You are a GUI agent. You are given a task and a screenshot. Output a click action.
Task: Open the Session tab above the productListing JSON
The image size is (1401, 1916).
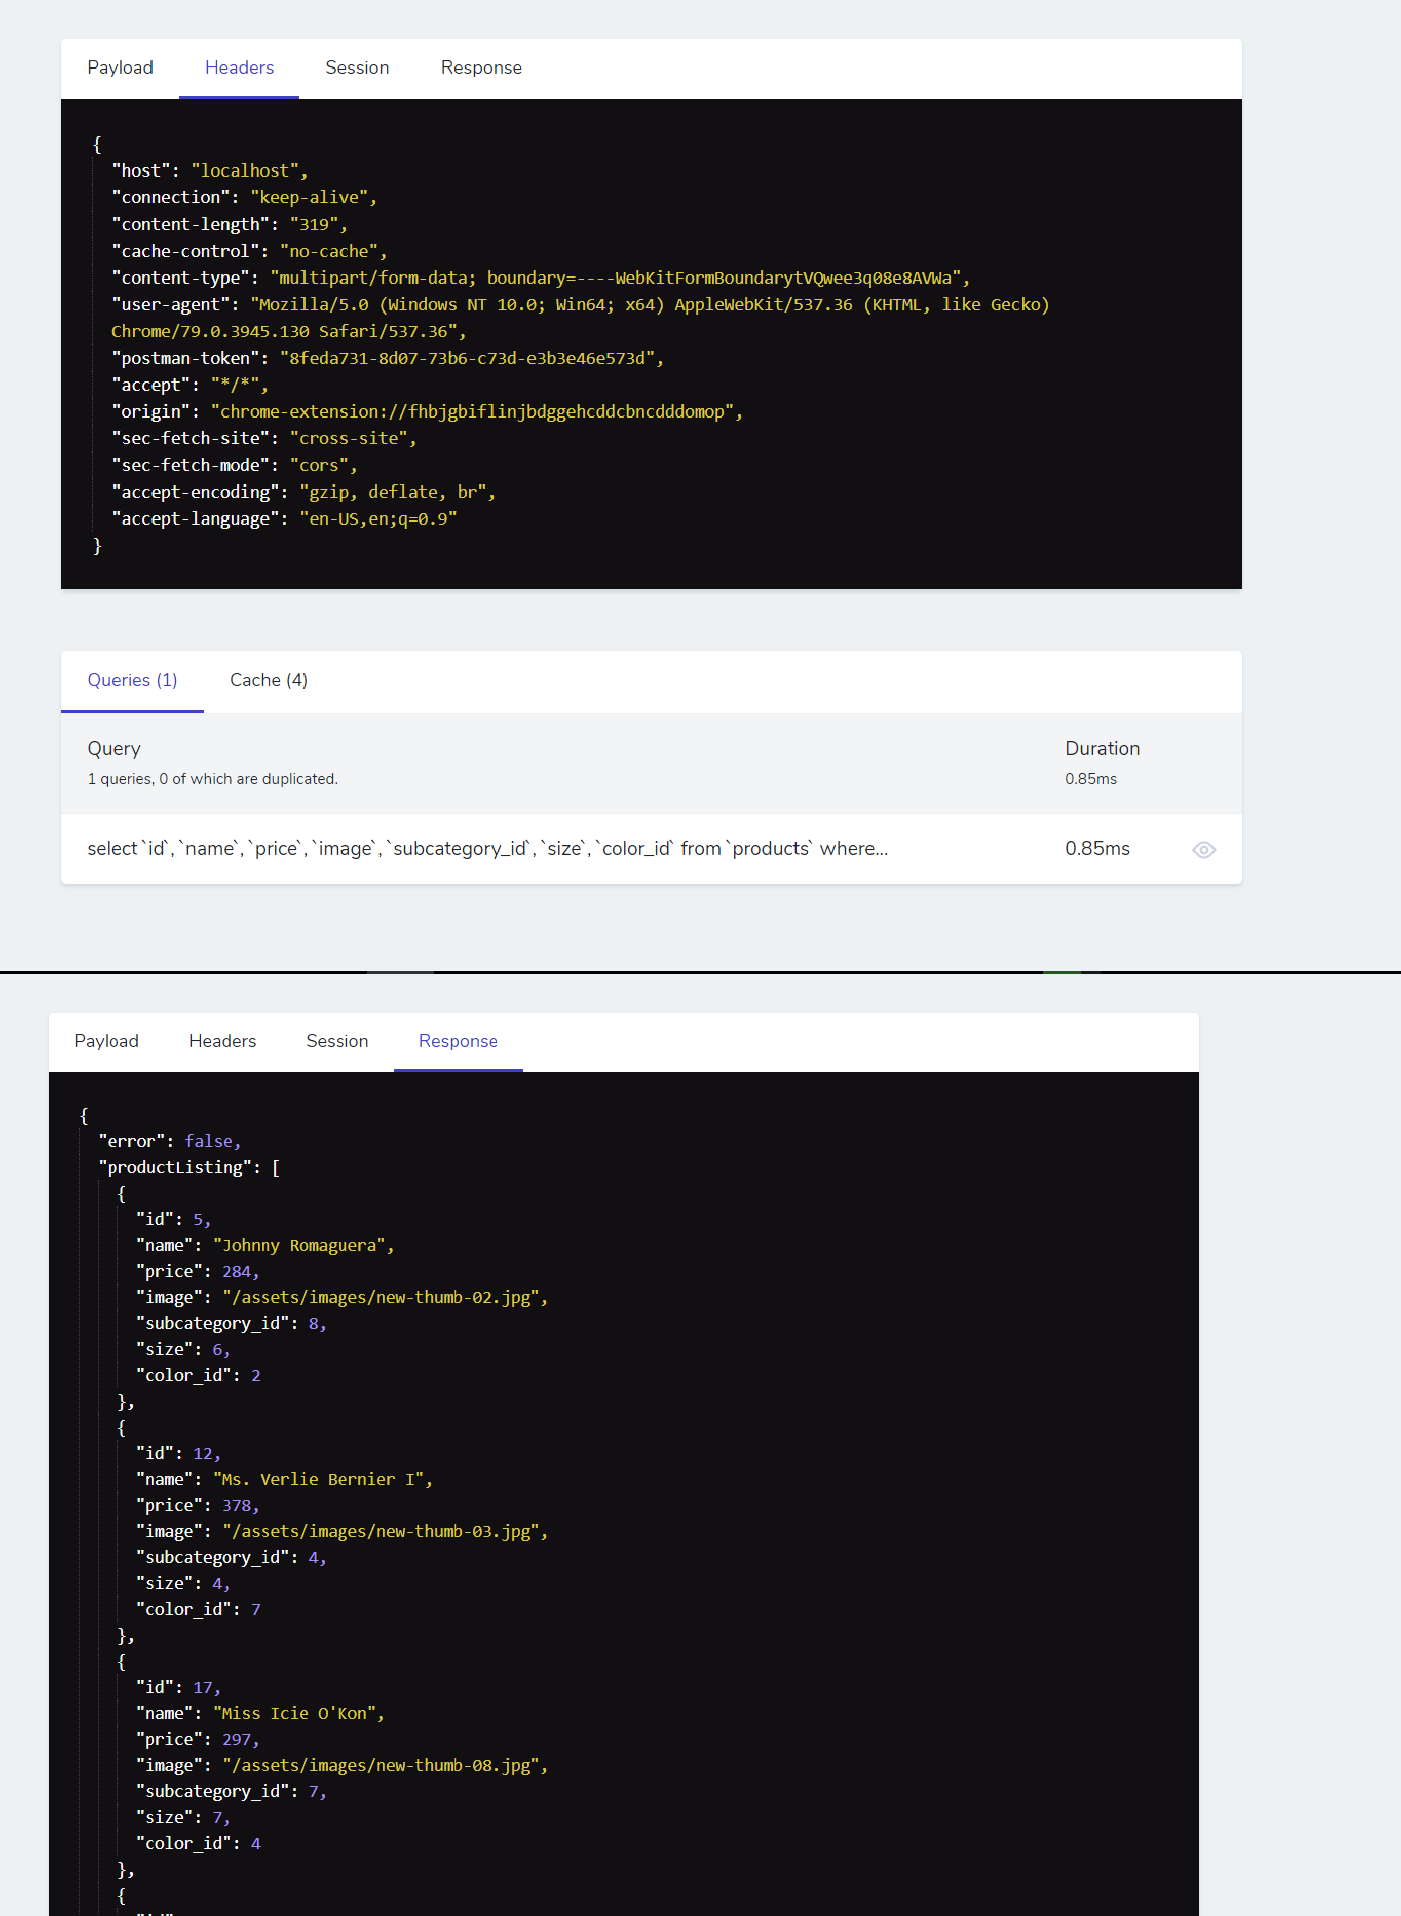pyautogui.click(x=337, y=1041)
